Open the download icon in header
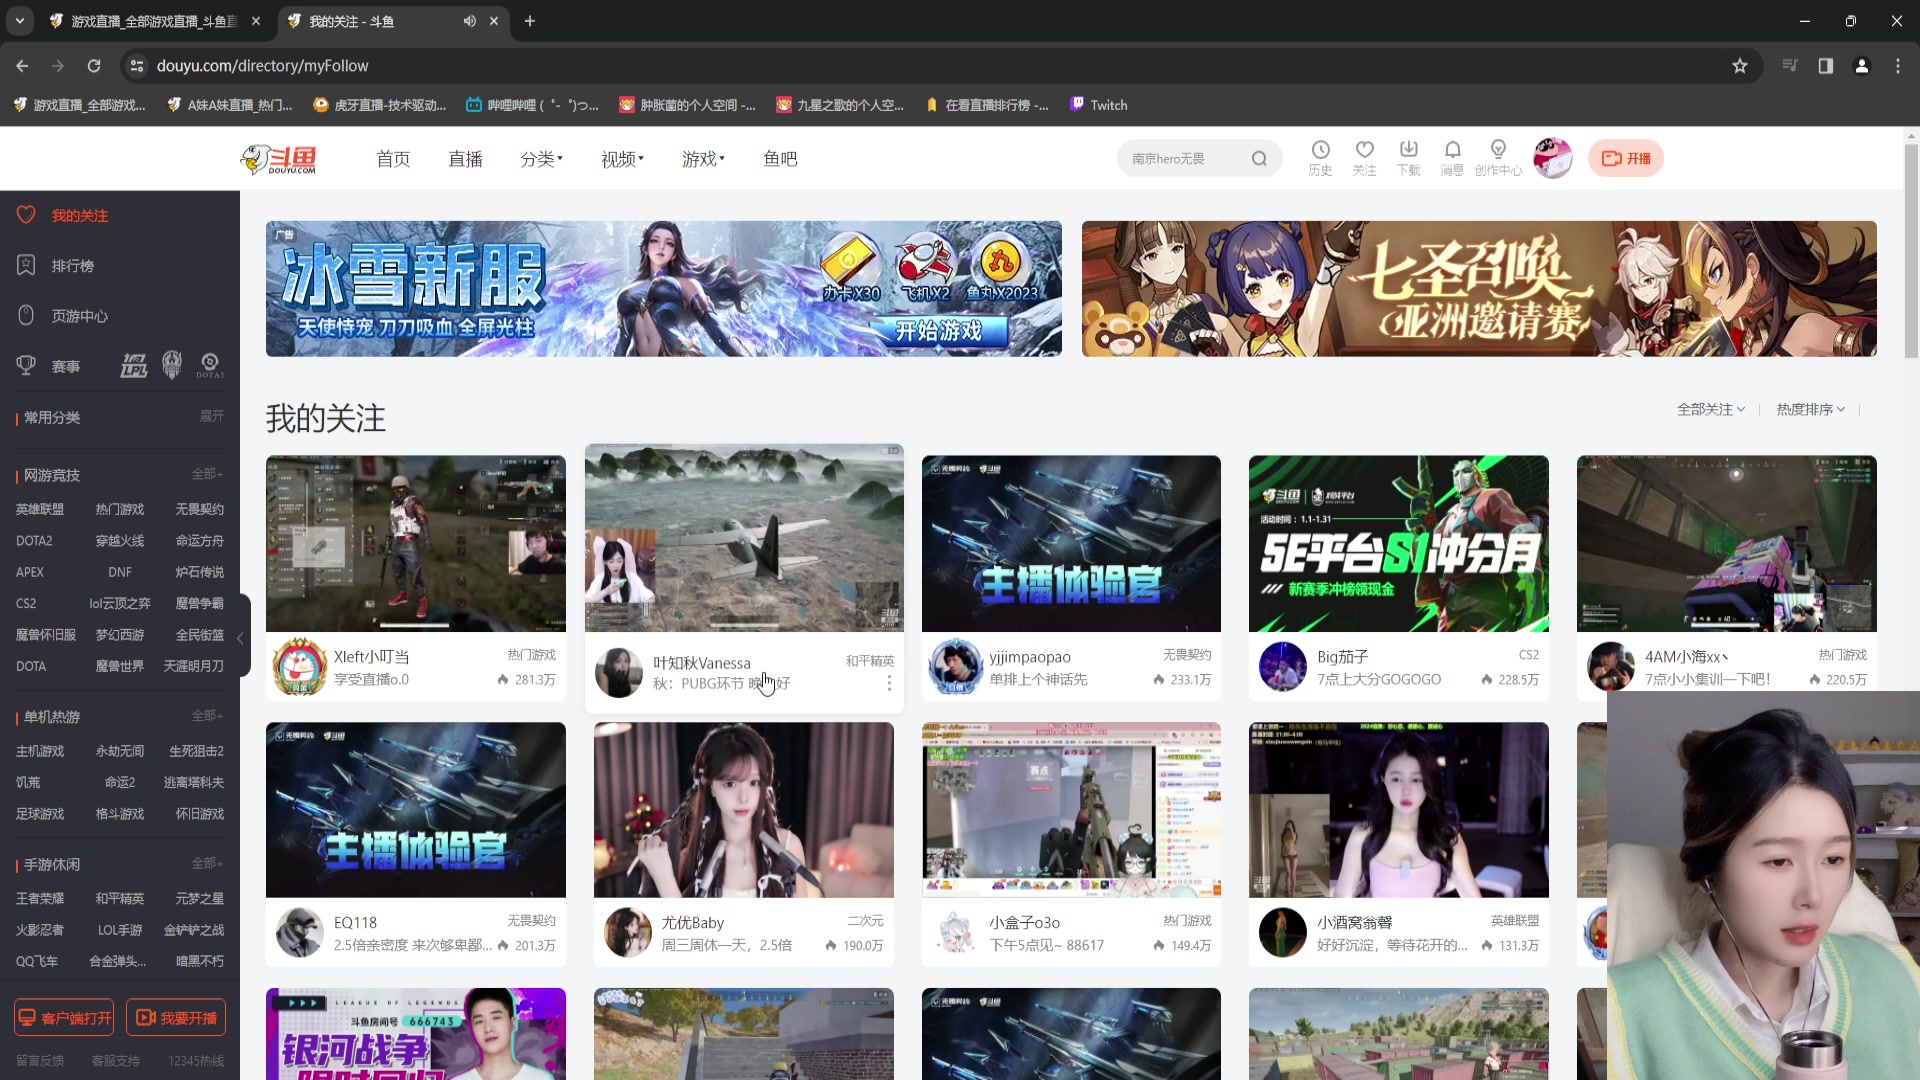Image resolution: width=1920 pixels, height=1080 pixels. point(1408,158)
